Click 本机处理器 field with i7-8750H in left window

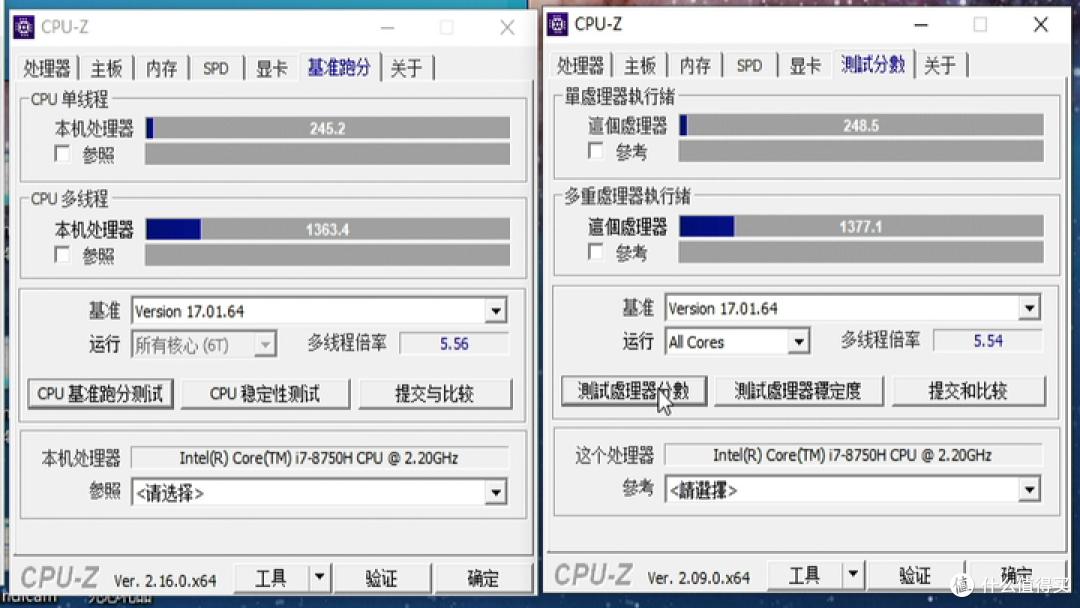click(319, 458)
